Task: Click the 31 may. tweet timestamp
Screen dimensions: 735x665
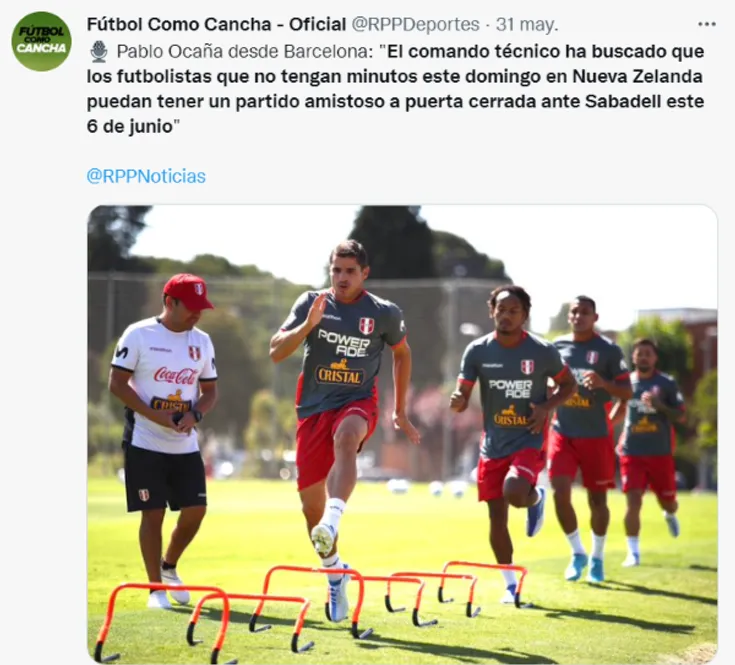Action: coord(527,24)
